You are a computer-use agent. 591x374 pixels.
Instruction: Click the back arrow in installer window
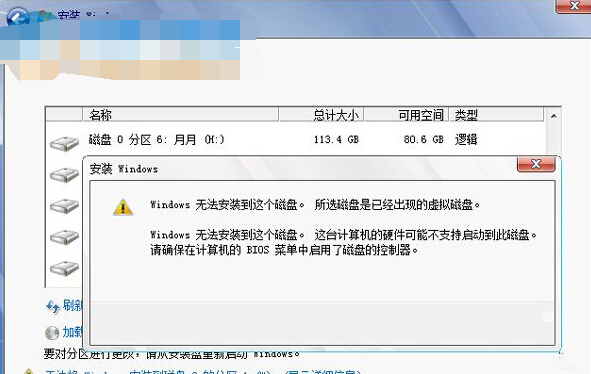17,17
